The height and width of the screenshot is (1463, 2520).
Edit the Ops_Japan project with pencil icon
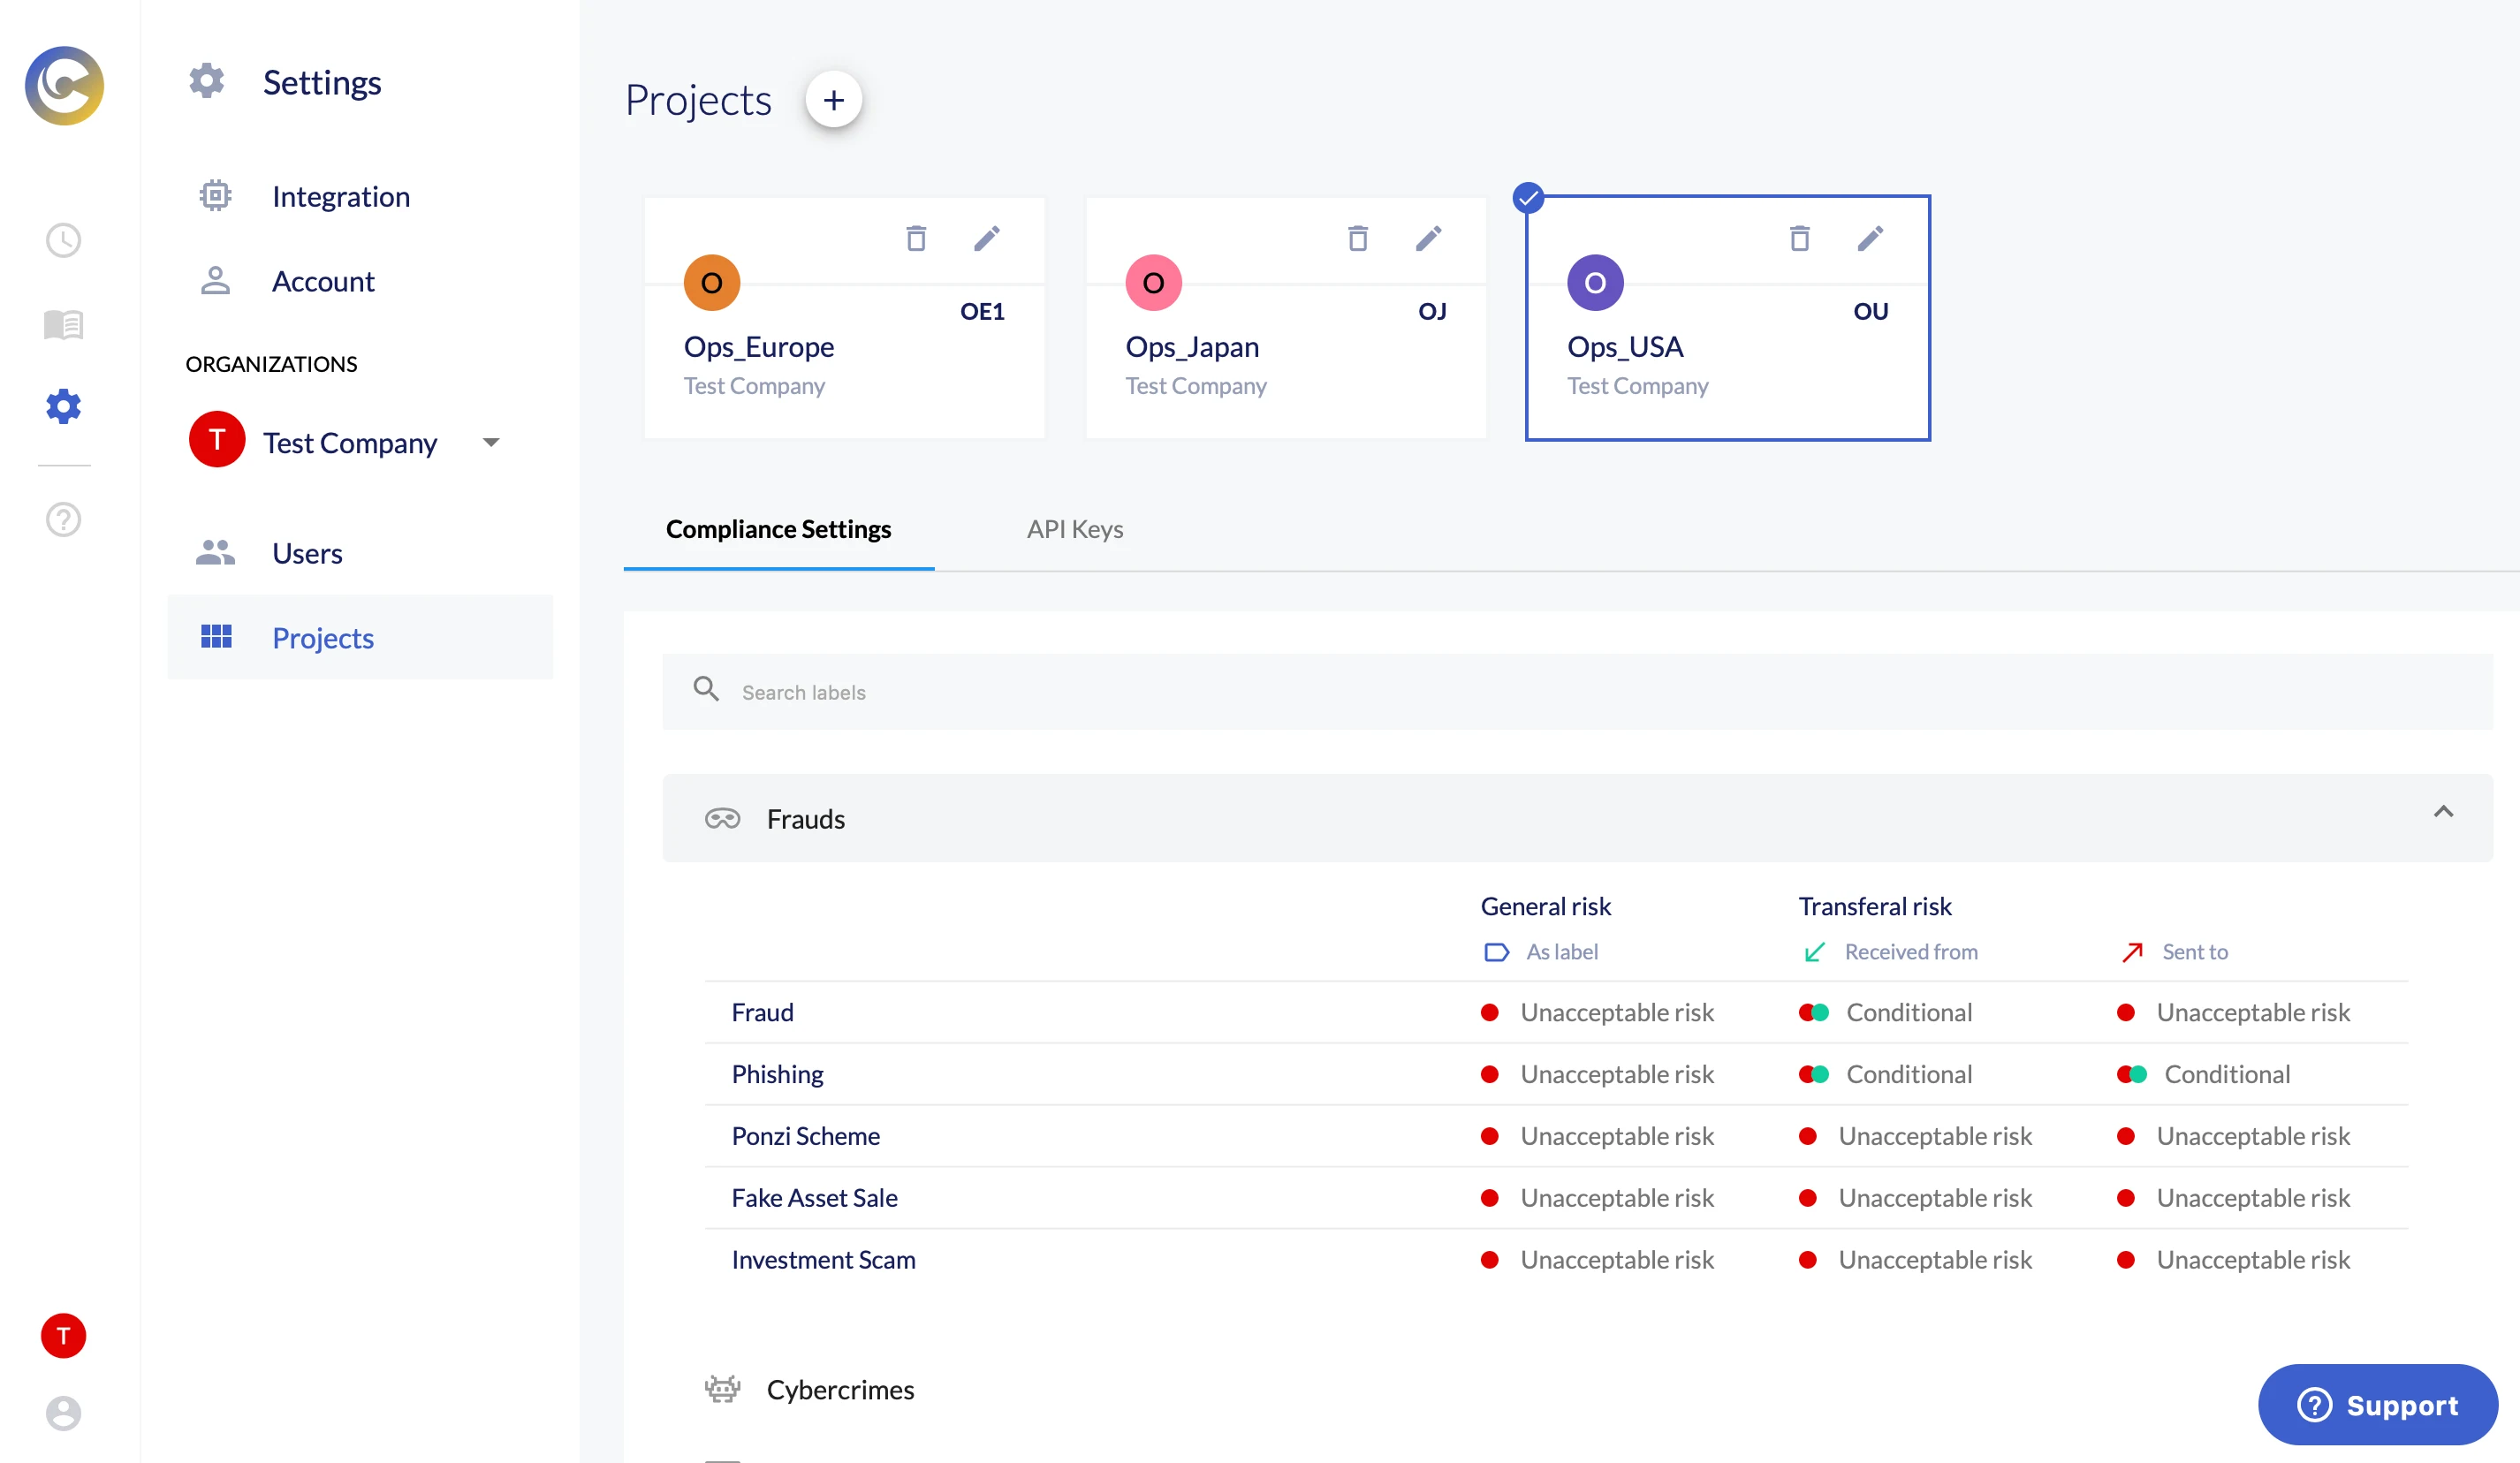1428,238
